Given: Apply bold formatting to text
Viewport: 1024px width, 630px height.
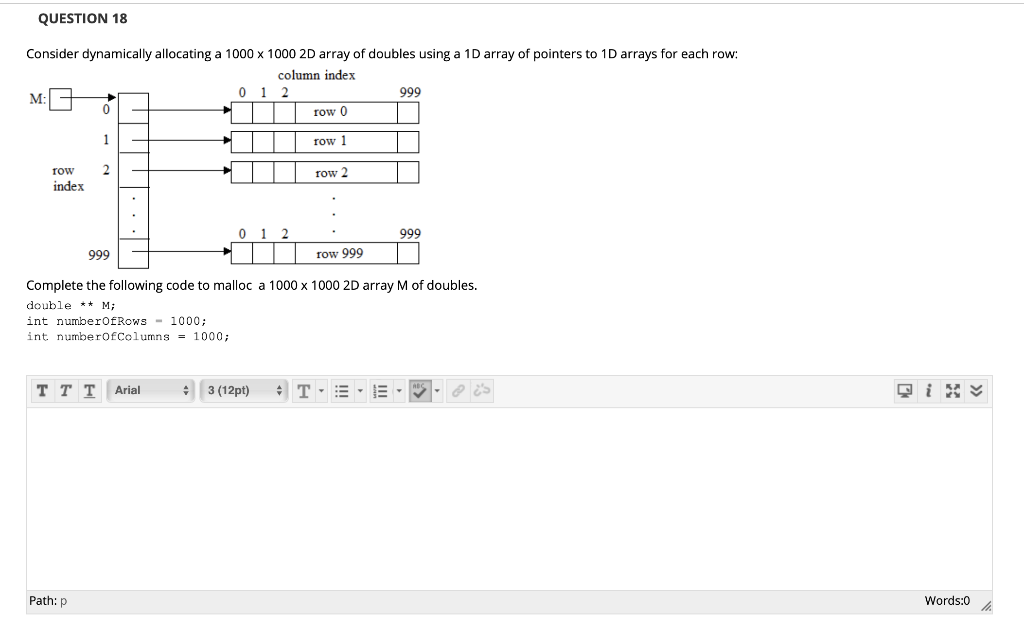Looking at the screenshot, I should tap(41, 390).
